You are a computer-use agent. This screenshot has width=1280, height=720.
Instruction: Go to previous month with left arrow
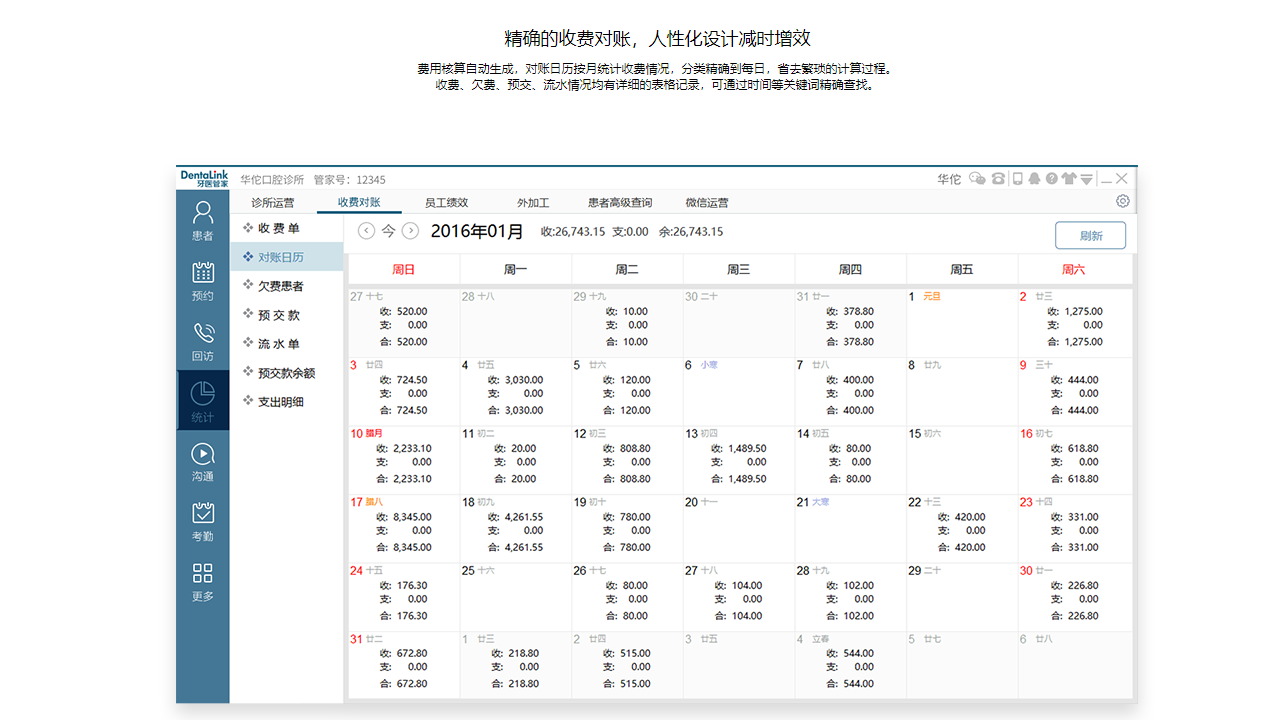pos(366,230)
